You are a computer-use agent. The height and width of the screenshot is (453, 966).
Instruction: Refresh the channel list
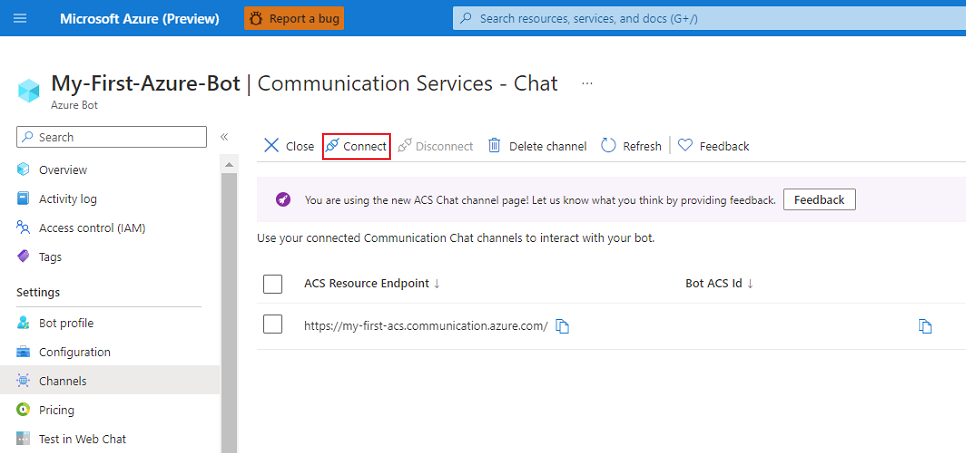coord(631,146)
